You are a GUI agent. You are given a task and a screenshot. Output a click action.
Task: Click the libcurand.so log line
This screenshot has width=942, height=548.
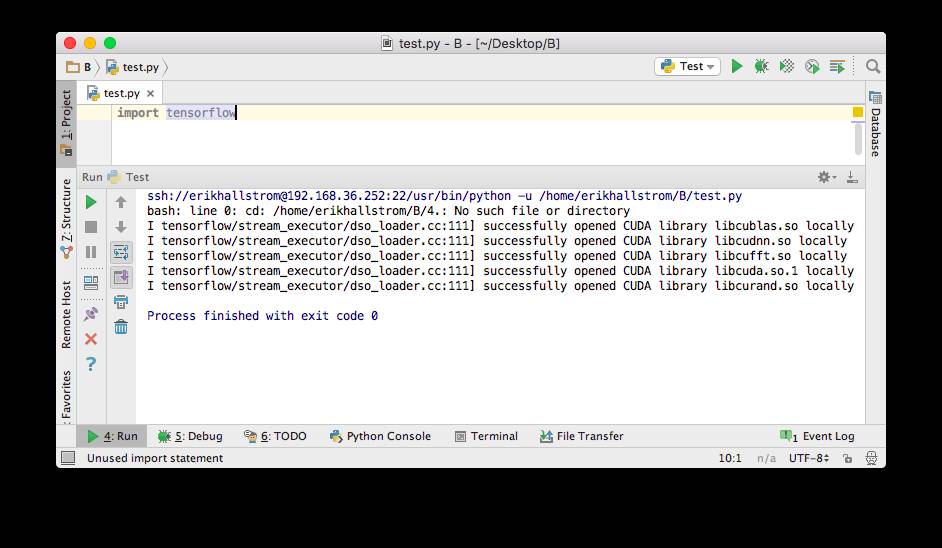coord(500,286)
